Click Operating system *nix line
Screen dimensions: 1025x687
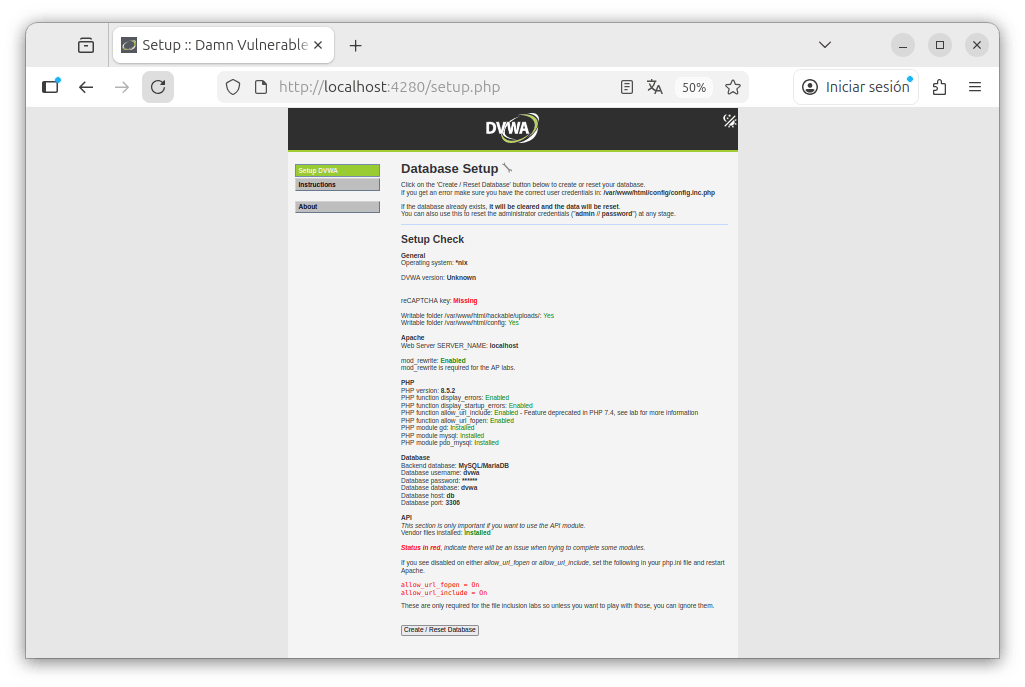434,263
